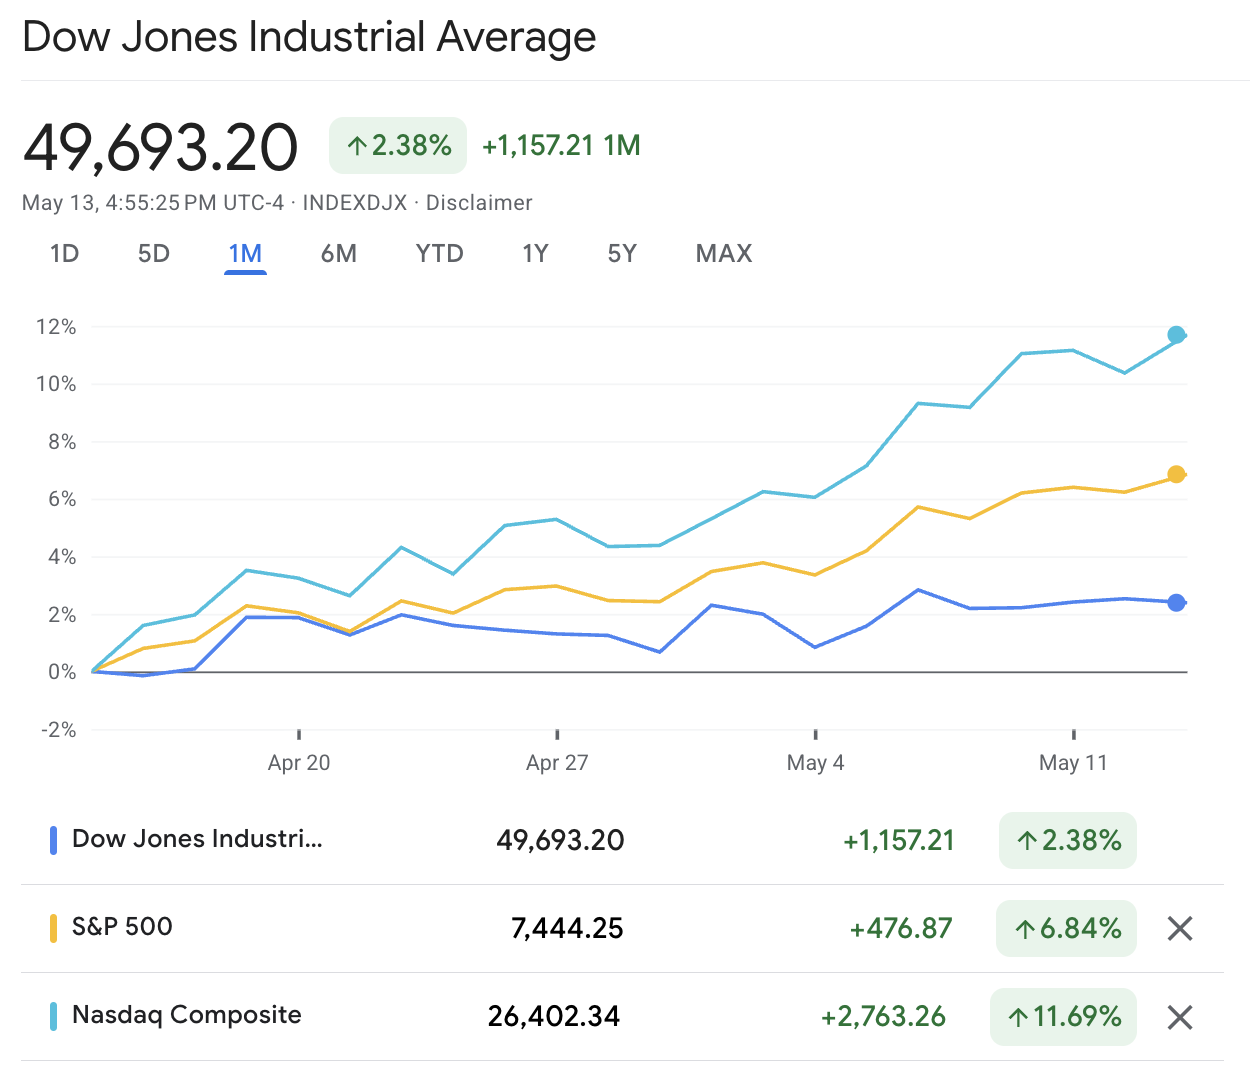The width and height of the screenshot is (1250, 1082).
Task: Show the MAX time range
Action: tap(724, 253)
